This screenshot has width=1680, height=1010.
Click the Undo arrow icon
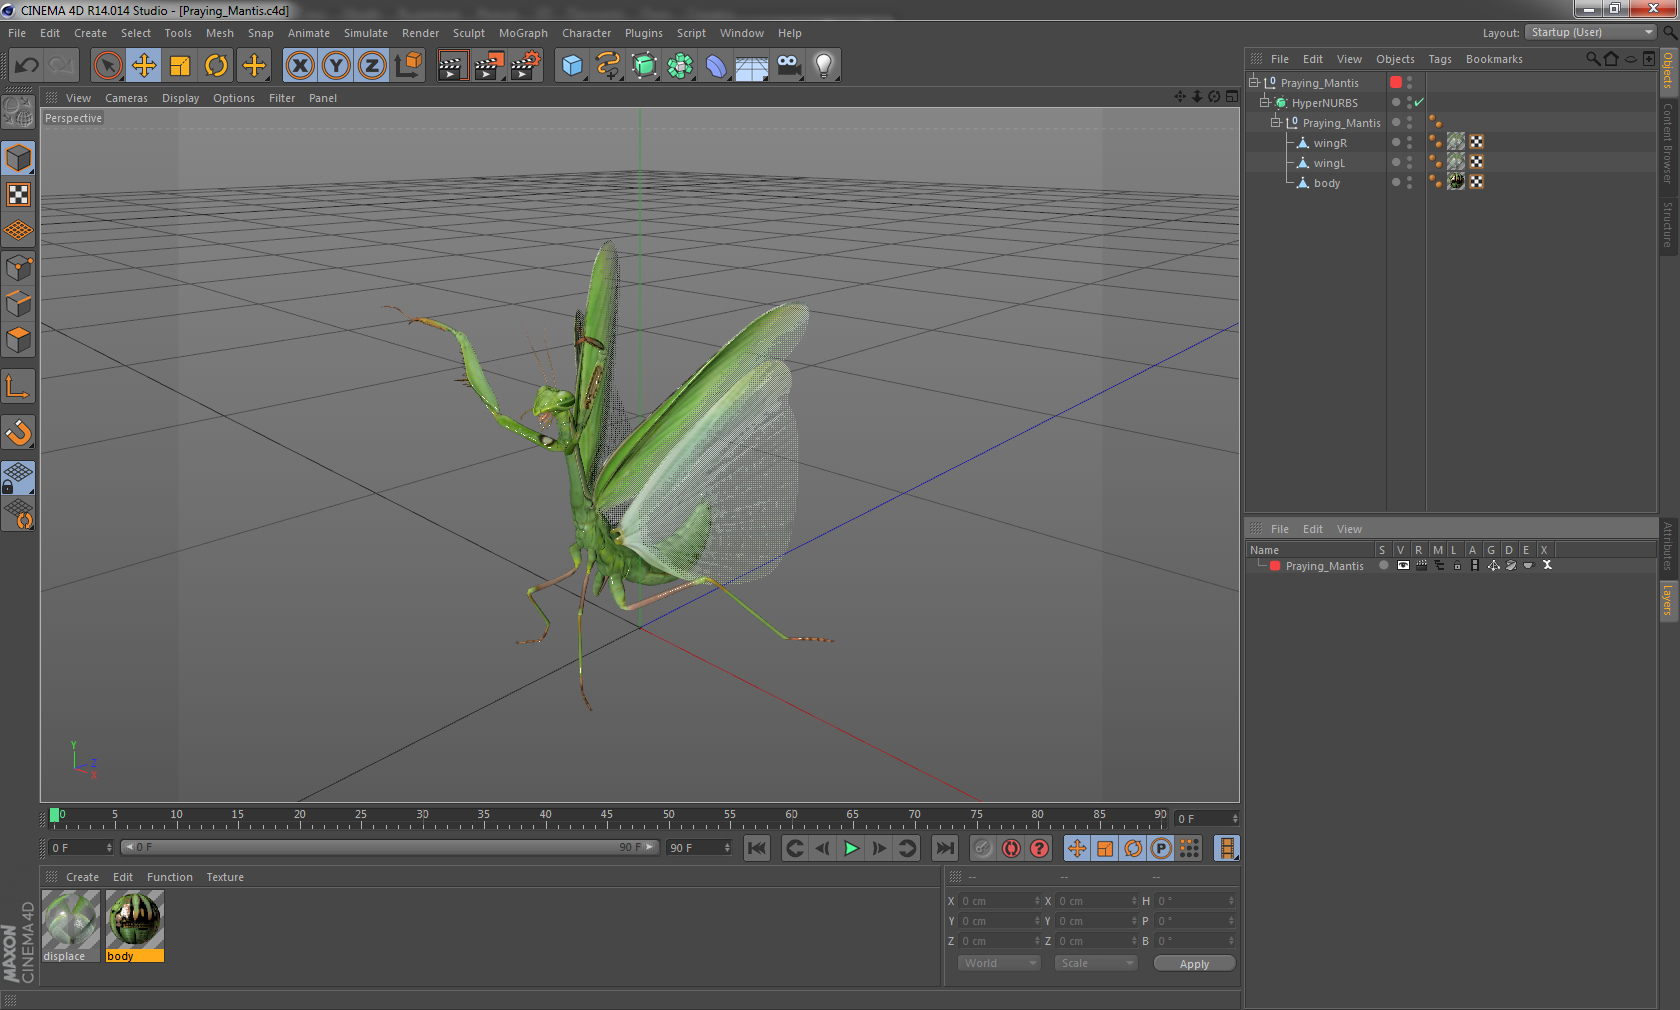(27, 66)
